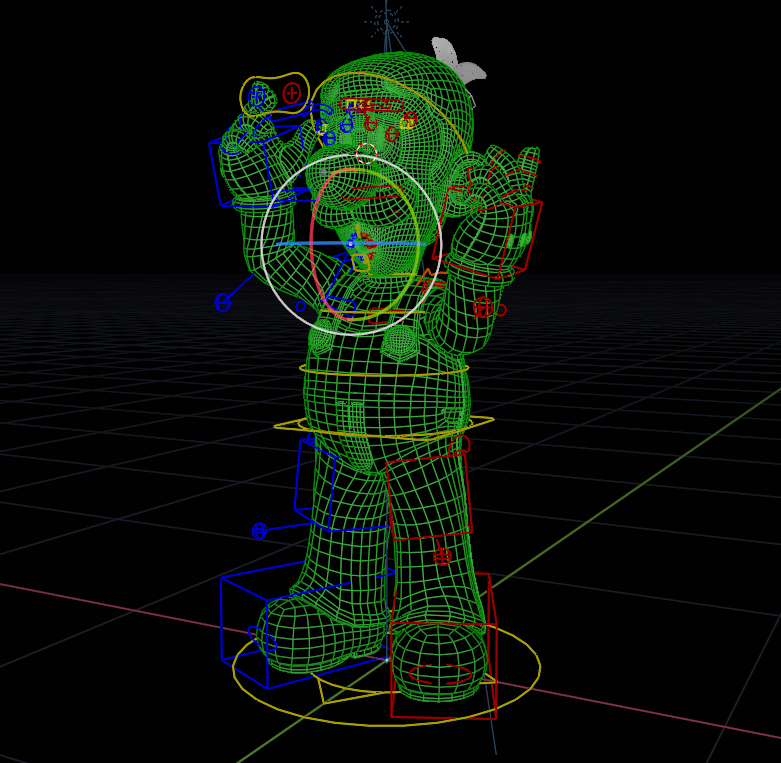Select the blue knee pole-vector circle handle
The width and height of the screenshot is (781, 763).
click(x=260, y=531)
